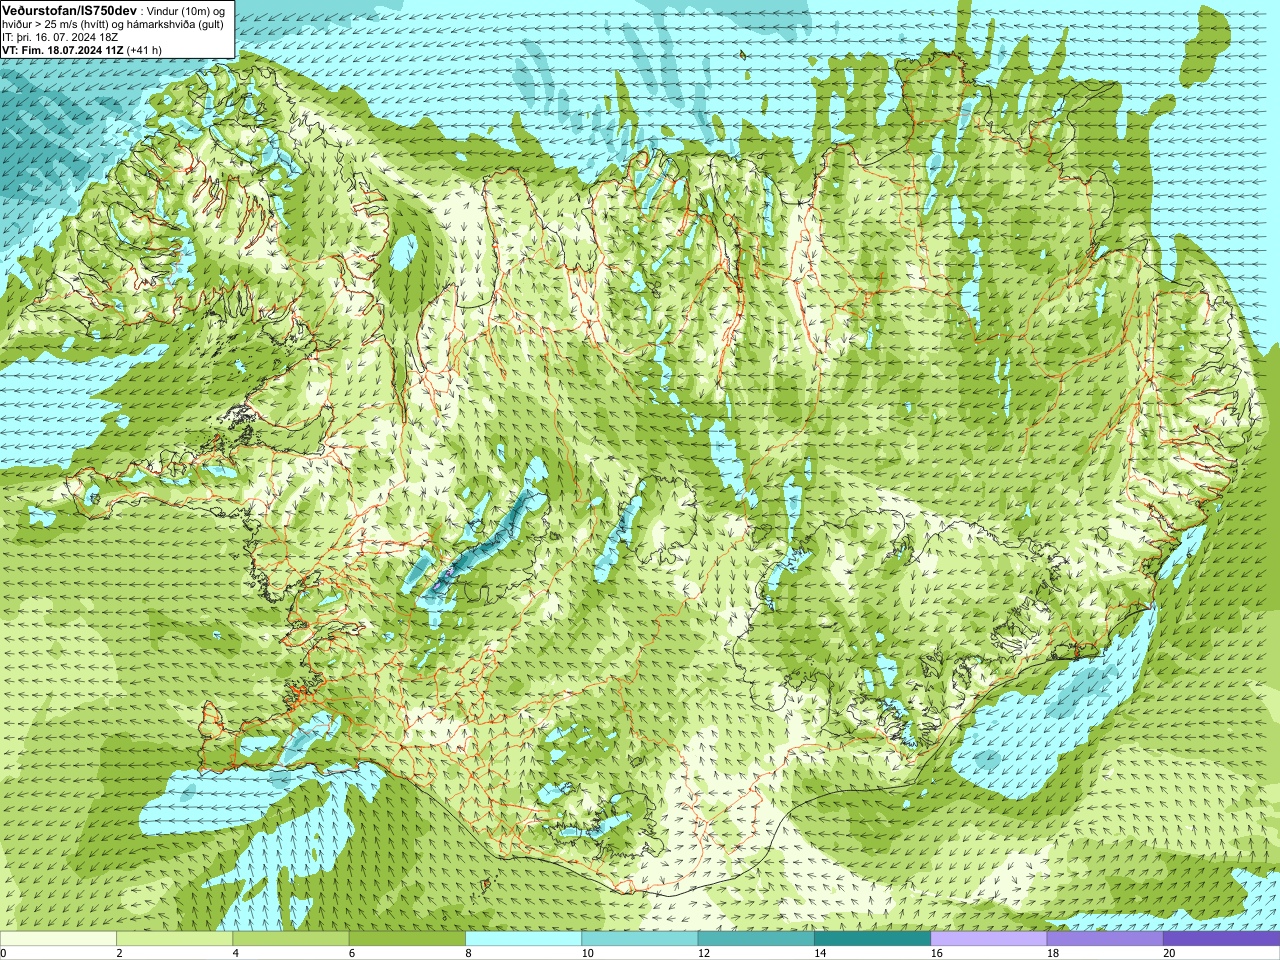This screenshot has width=1280, height=960.
Task: Click the legend scale label "10"
Action: pyautogui.click(x=587, y=953)
